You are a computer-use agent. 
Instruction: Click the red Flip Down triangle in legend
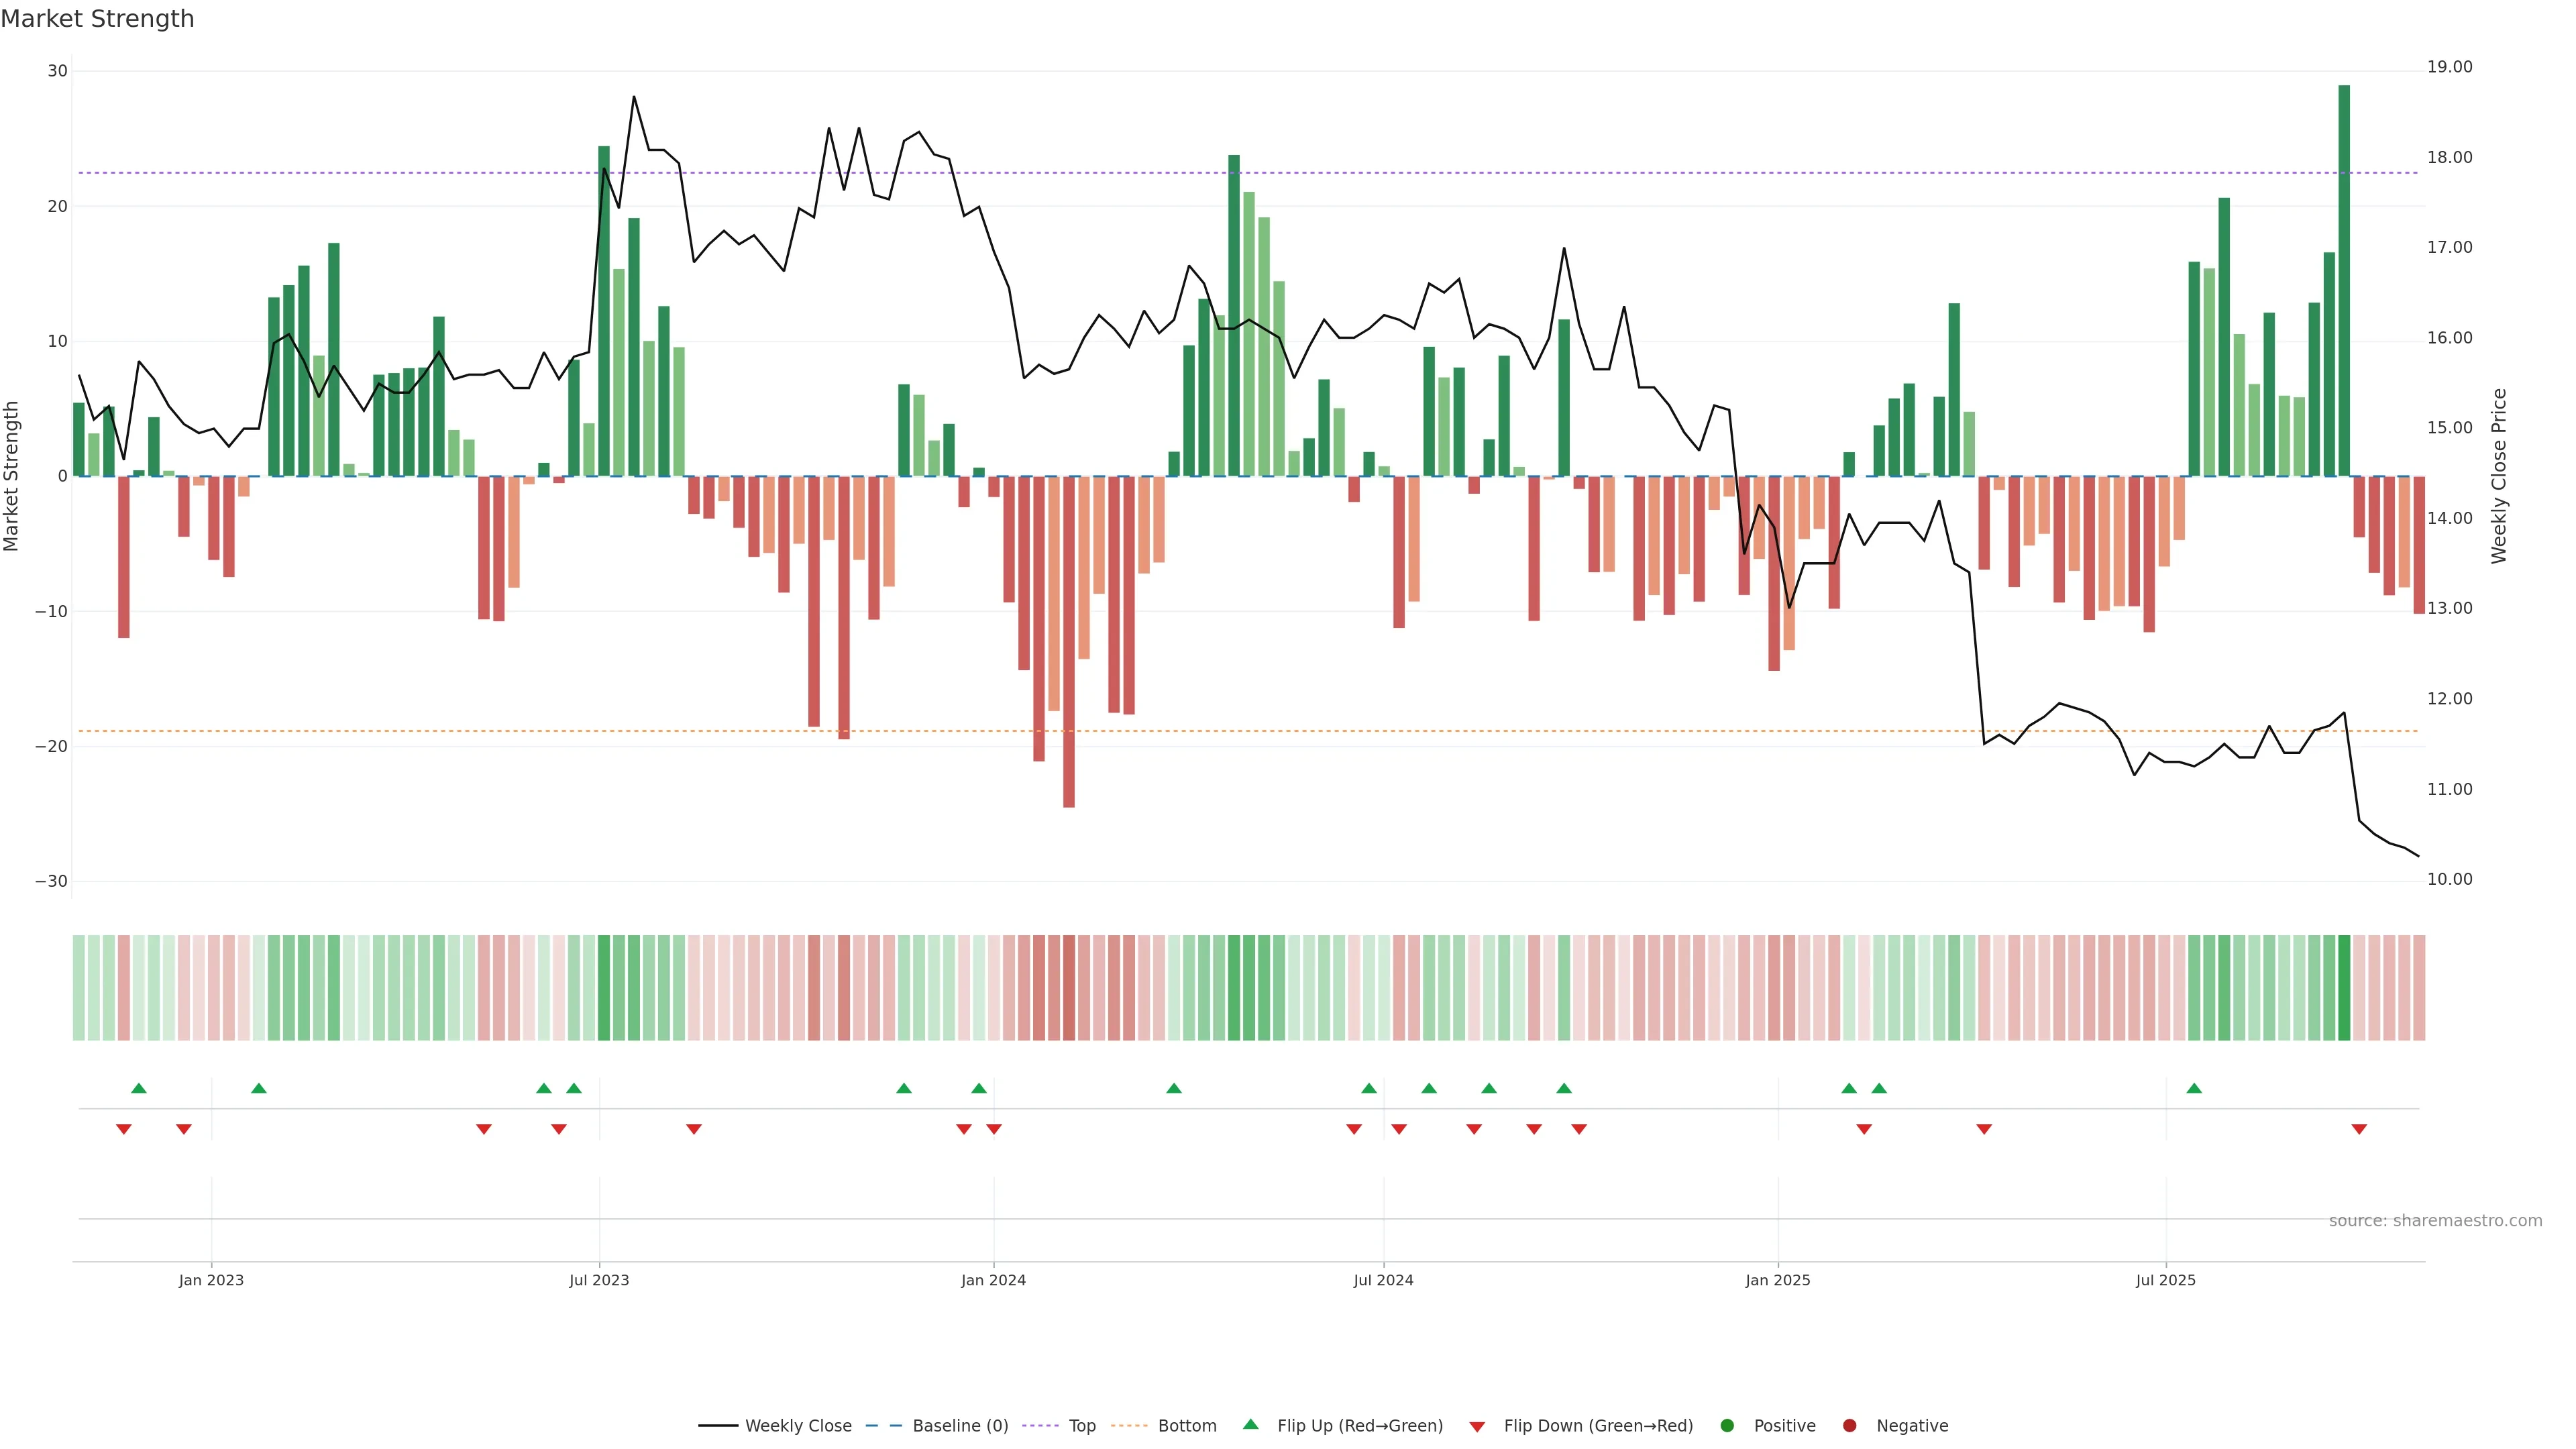point(1477,1427)
